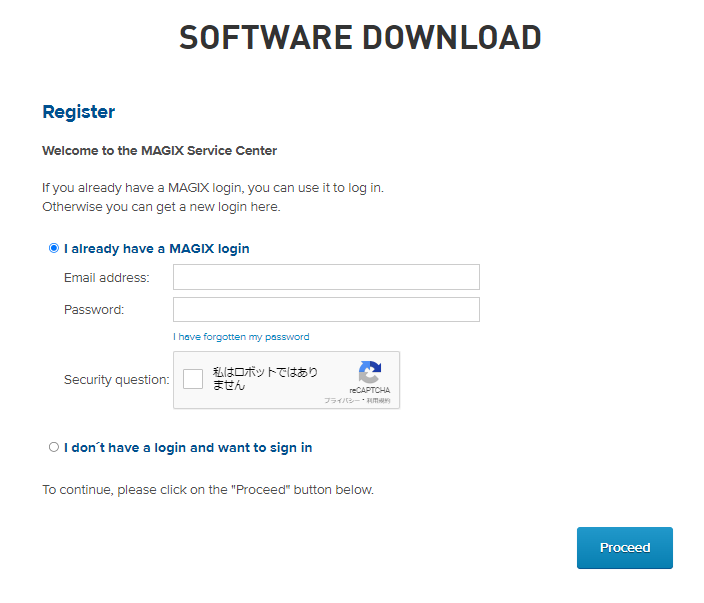The image size is (704, 603).
Task: Click the "Security question:" label
Action: [117, 380]
